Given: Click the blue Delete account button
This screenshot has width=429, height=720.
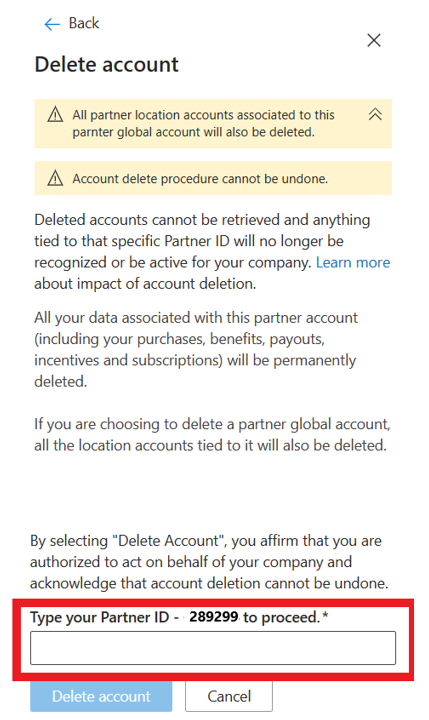Looking at the screenshot, I should pos(101,696).
